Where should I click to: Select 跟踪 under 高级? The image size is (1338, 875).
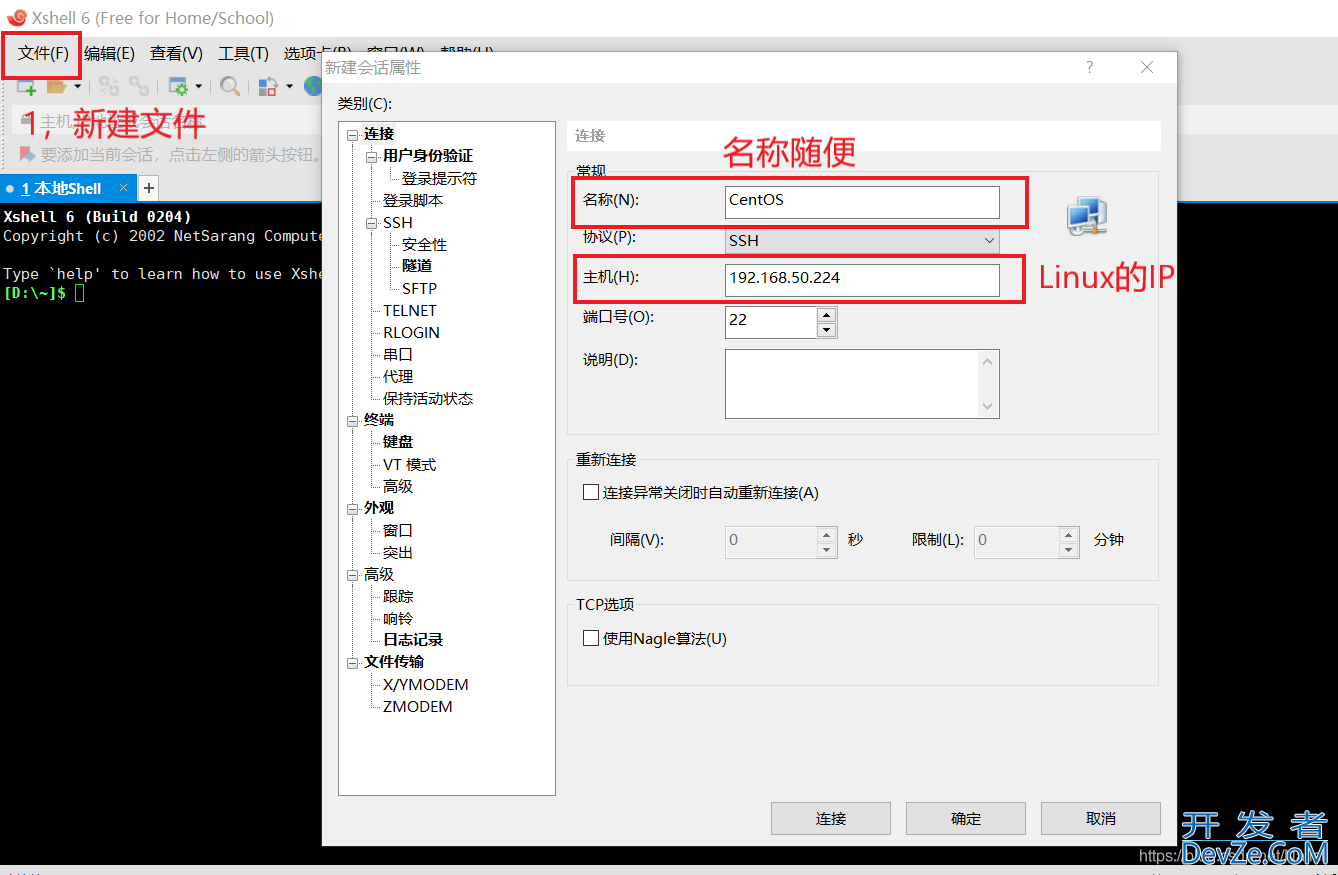(x=398, y=596)
